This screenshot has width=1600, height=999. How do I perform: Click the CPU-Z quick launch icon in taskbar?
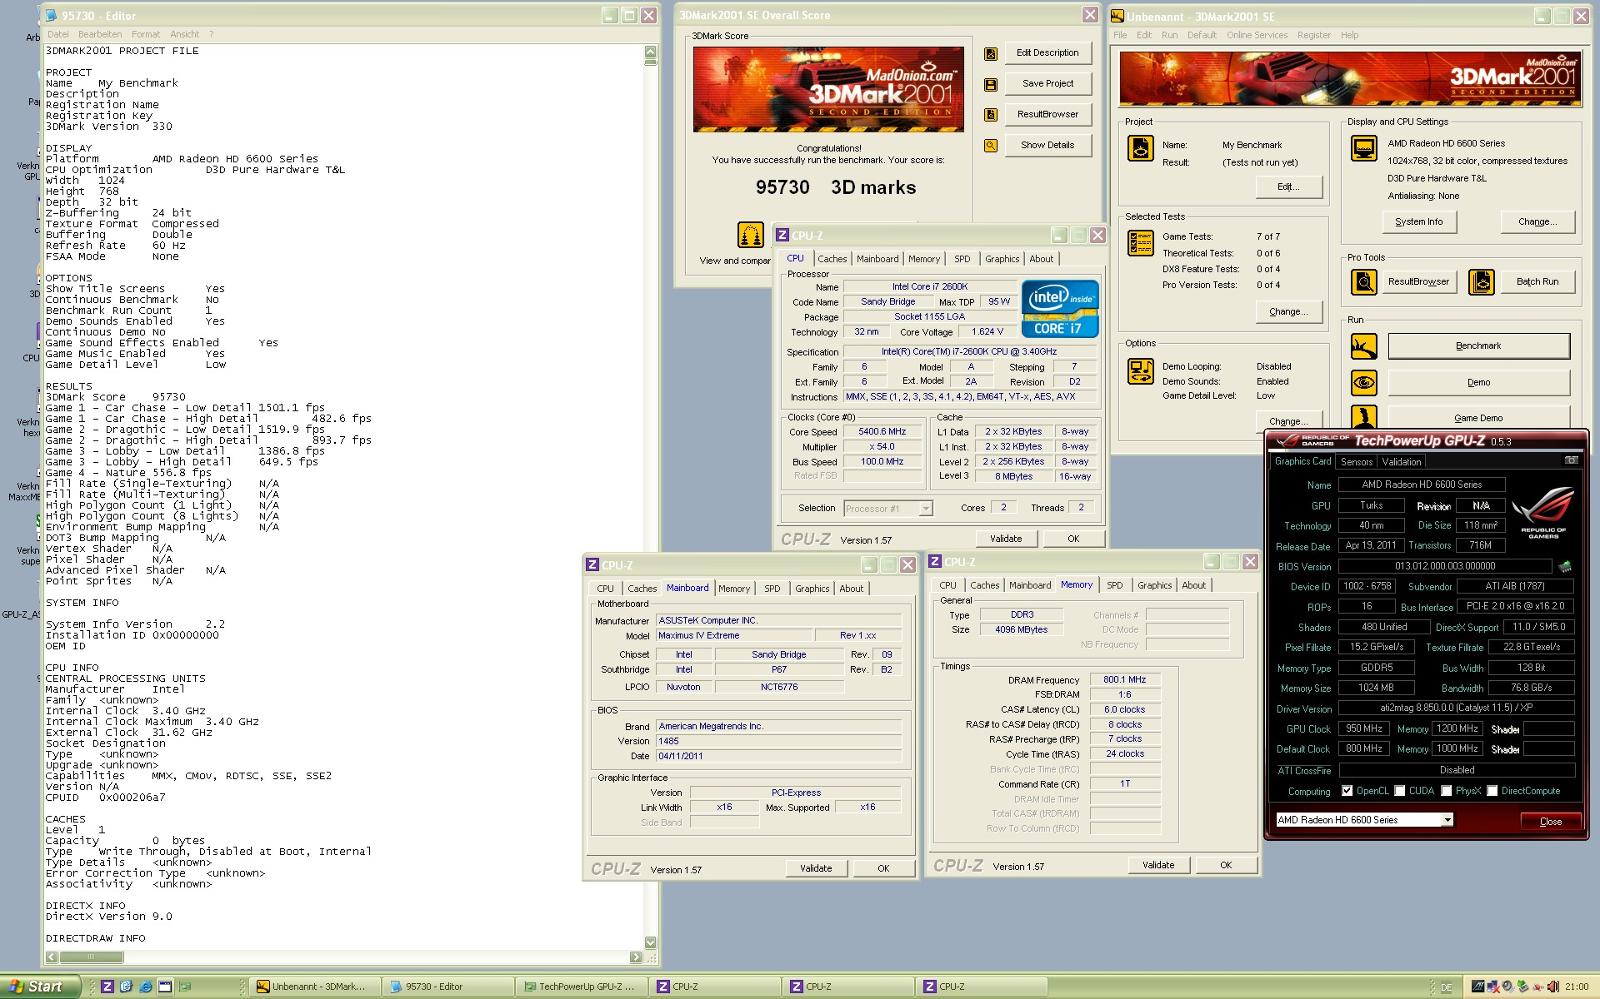point(107,986)
